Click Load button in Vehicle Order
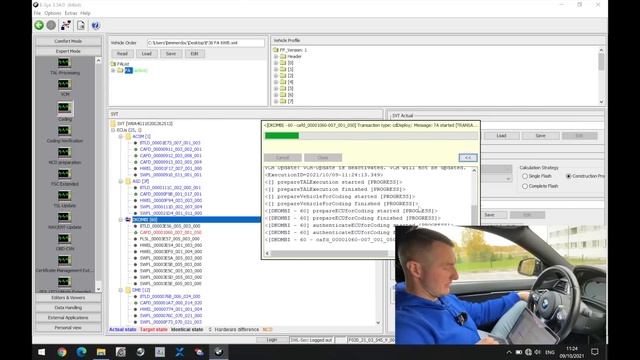 point(147,54)
